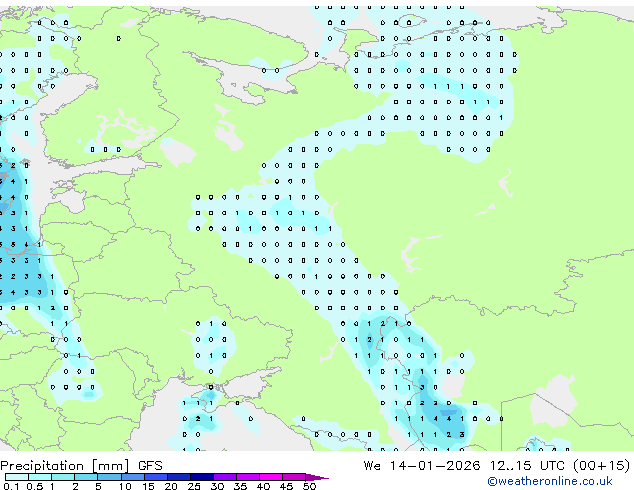634x490 pixels.
Task: Click the 35–40 mm violet legend swatch
Action: point(247,477)
